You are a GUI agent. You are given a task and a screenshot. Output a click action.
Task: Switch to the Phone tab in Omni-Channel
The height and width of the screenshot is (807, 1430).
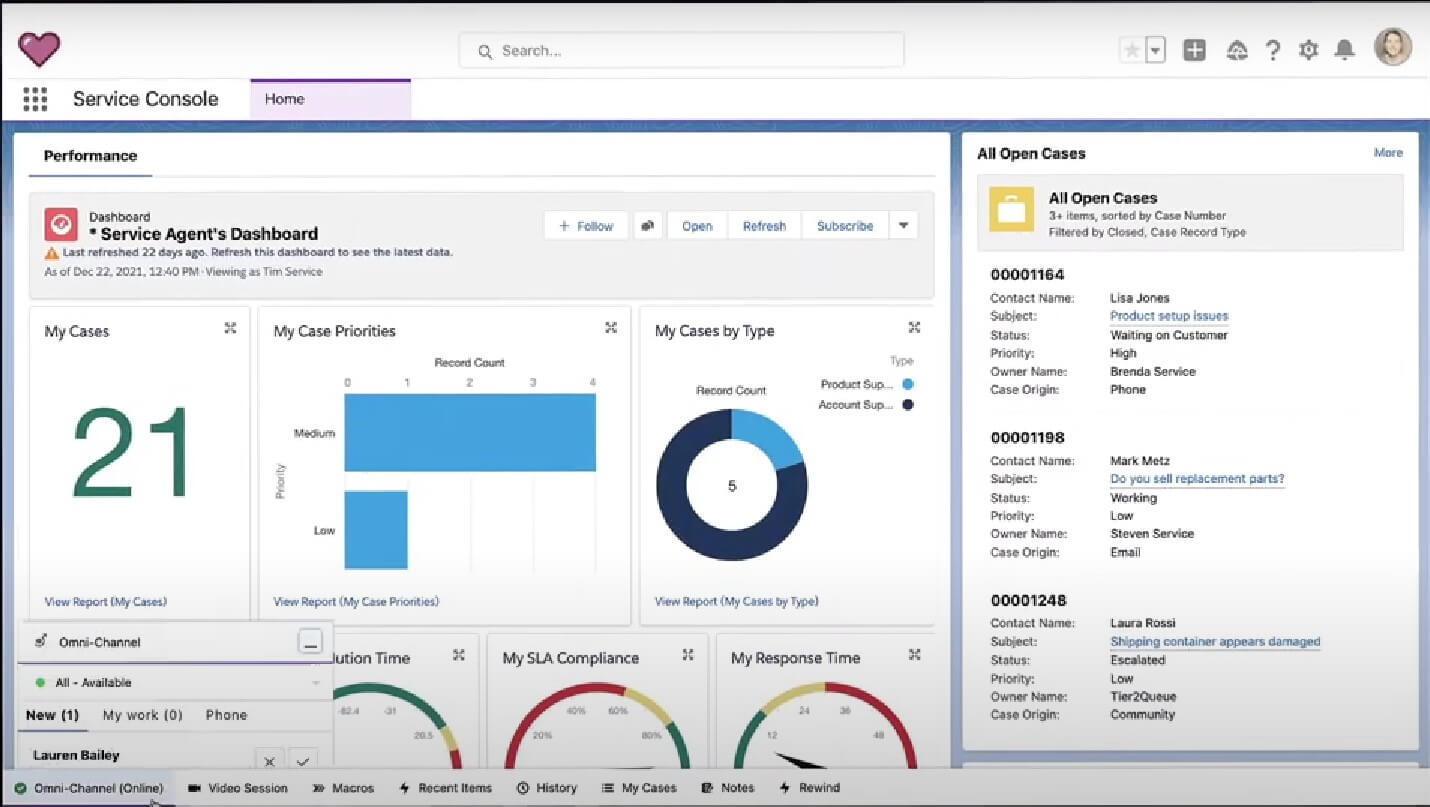(x=226, y=715)
